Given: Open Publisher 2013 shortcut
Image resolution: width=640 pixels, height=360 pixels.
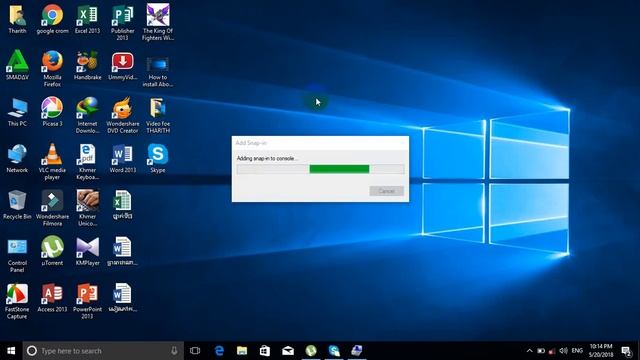Looking at the screenshot, I should click(x=122, y=22).
